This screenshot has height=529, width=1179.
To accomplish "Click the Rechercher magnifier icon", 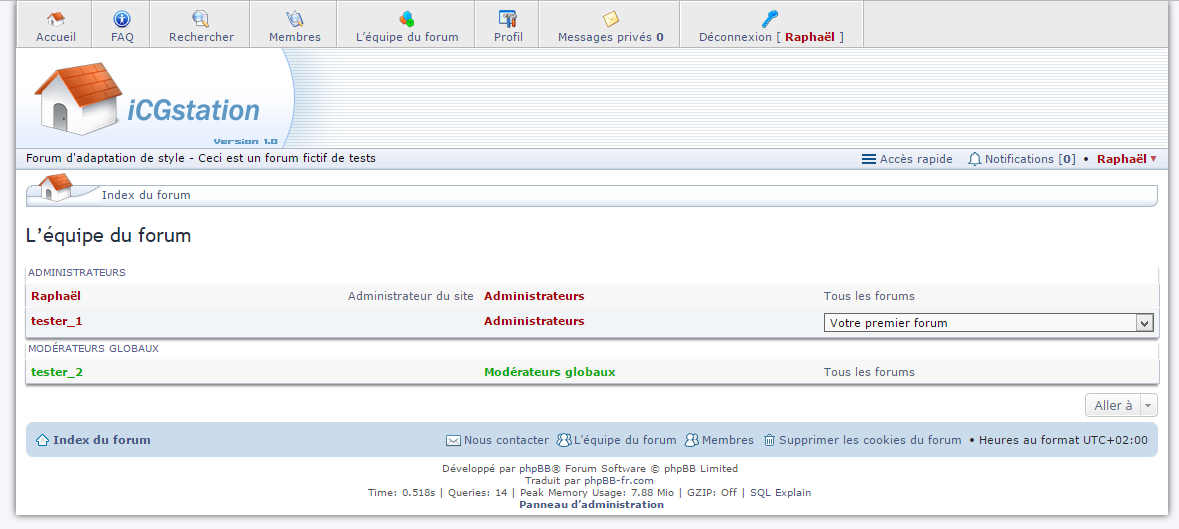I will click(x=201, y=18).
